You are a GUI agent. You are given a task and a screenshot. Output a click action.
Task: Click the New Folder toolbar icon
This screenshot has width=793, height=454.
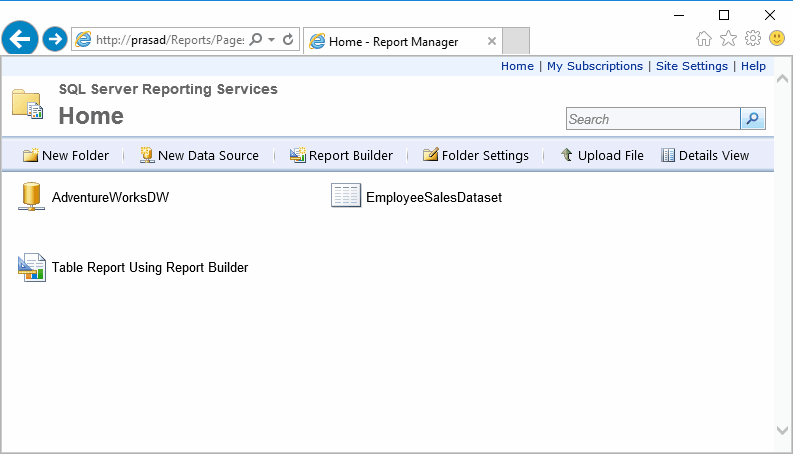click(x=30, y=155)
